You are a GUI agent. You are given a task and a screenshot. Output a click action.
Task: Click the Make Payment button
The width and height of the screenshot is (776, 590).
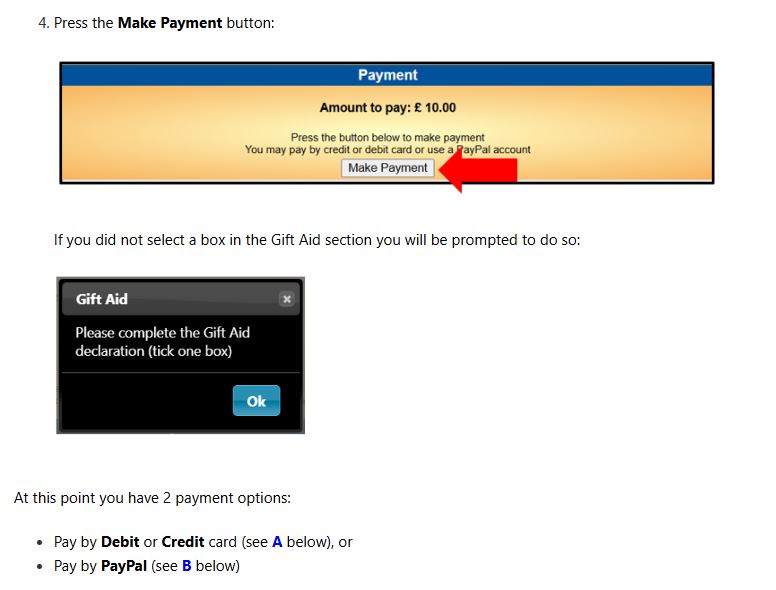(x=388, y=168)
